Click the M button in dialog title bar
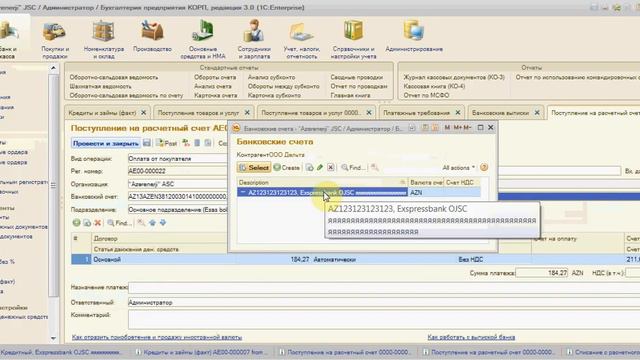The width and height of the screenshot is (640, 360). 447,128
